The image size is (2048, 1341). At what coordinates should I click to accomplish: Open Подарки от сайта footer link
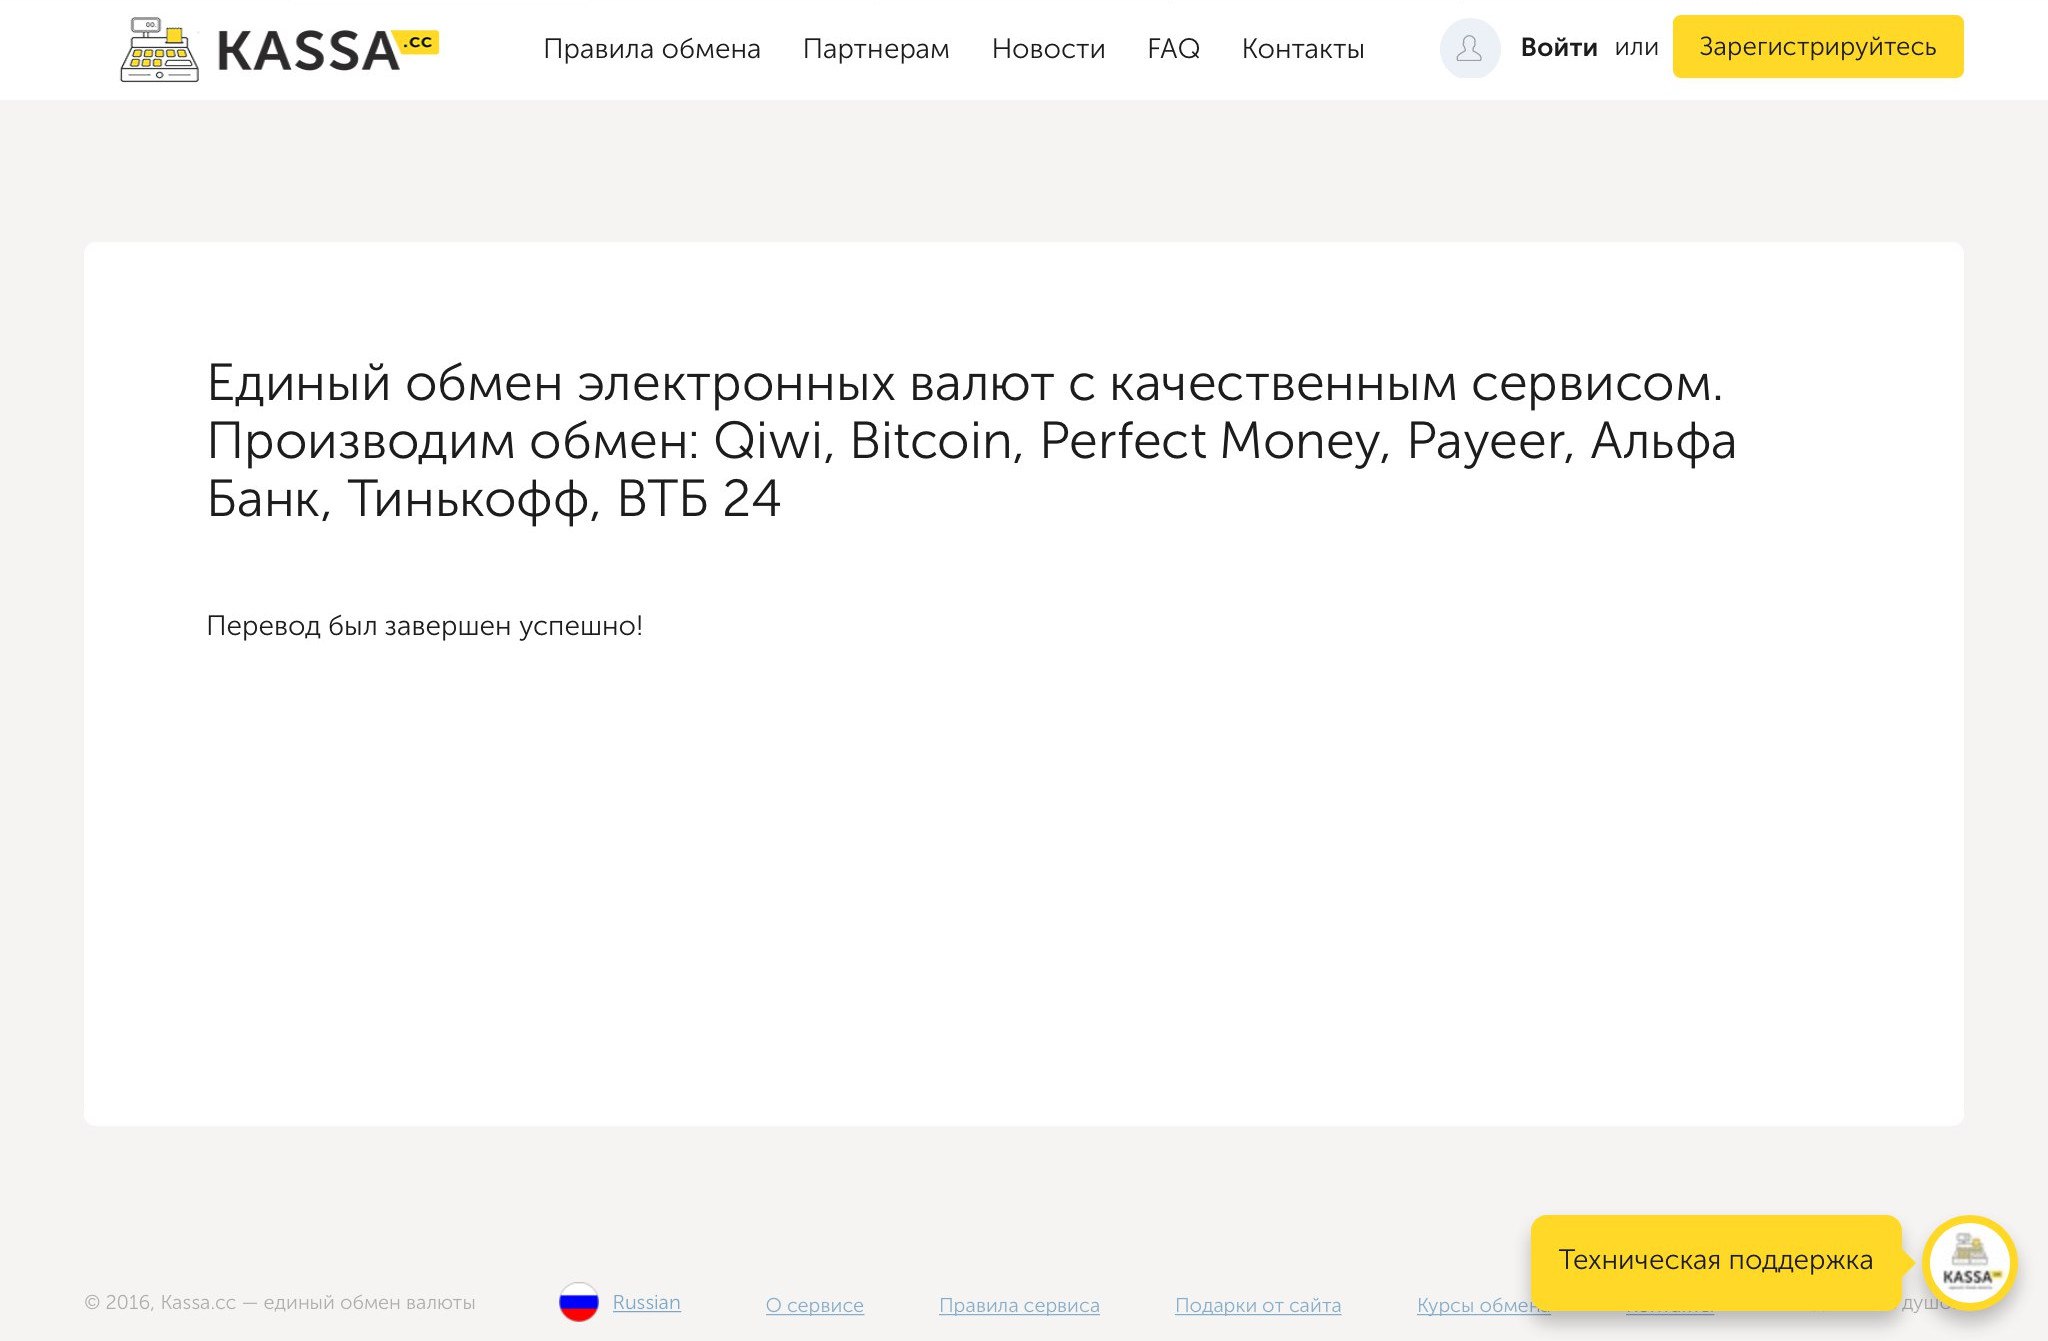[x=1258, y=1305]
